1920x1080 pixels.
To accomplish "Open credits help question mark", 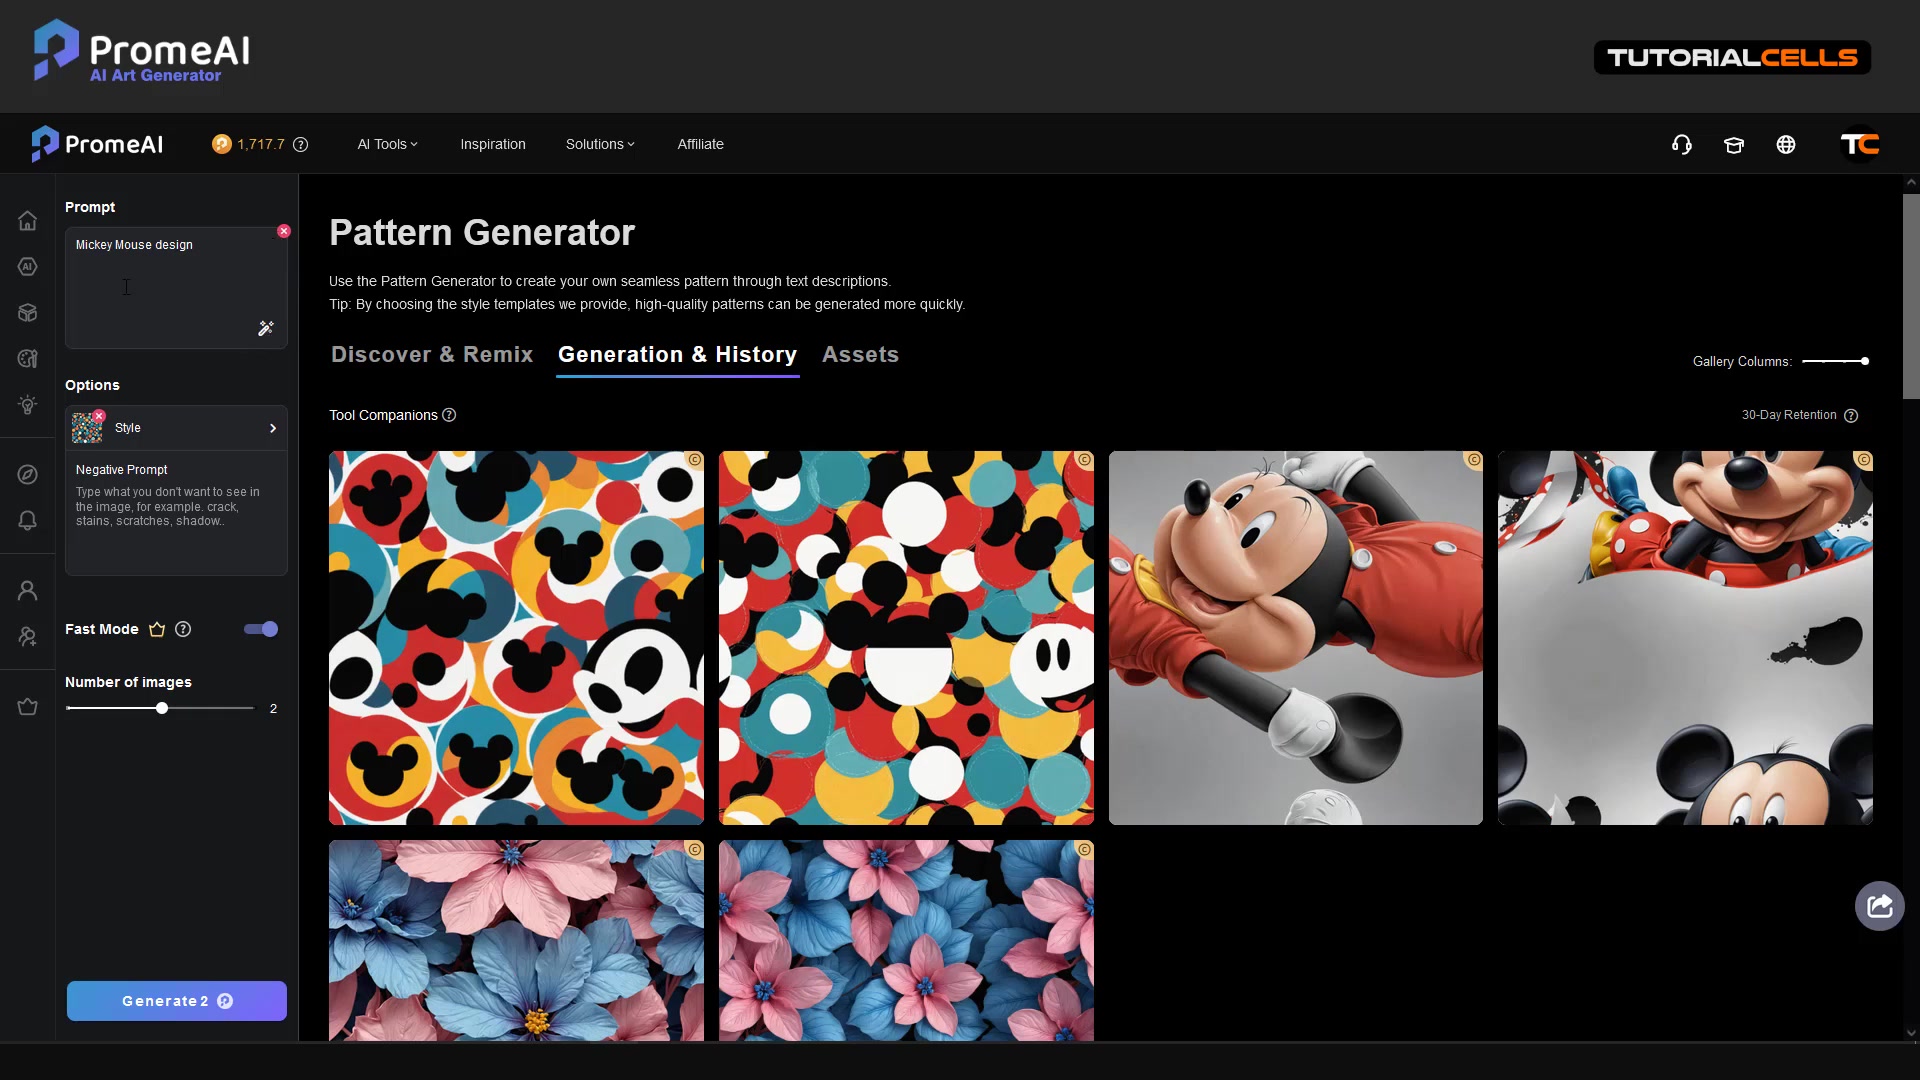I will (301, 144).
